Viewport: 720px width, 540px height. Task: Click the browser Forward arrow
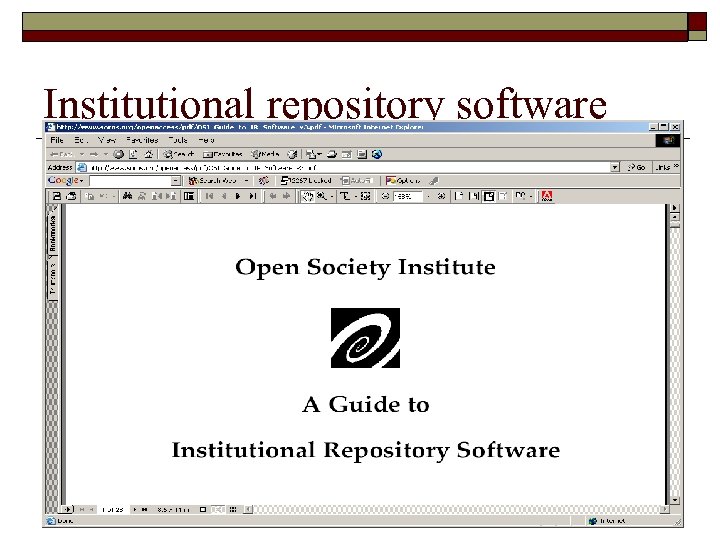pos(94,154)
